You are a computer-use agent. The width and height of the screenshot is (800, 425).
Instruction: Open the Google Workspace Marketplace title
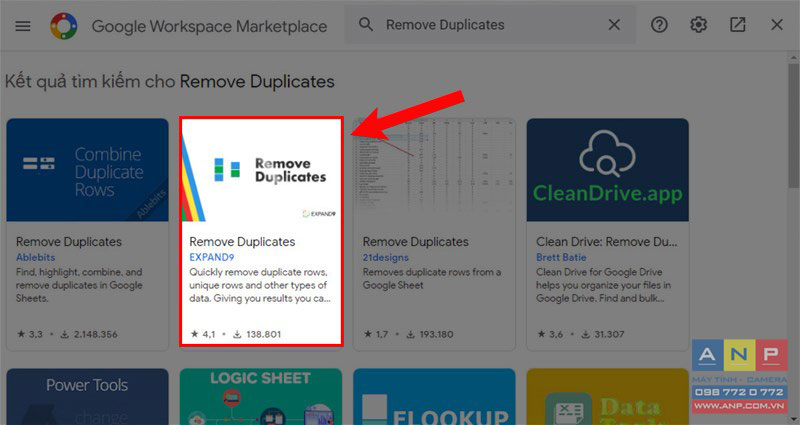pyautogui.click(x=209, y=27)
